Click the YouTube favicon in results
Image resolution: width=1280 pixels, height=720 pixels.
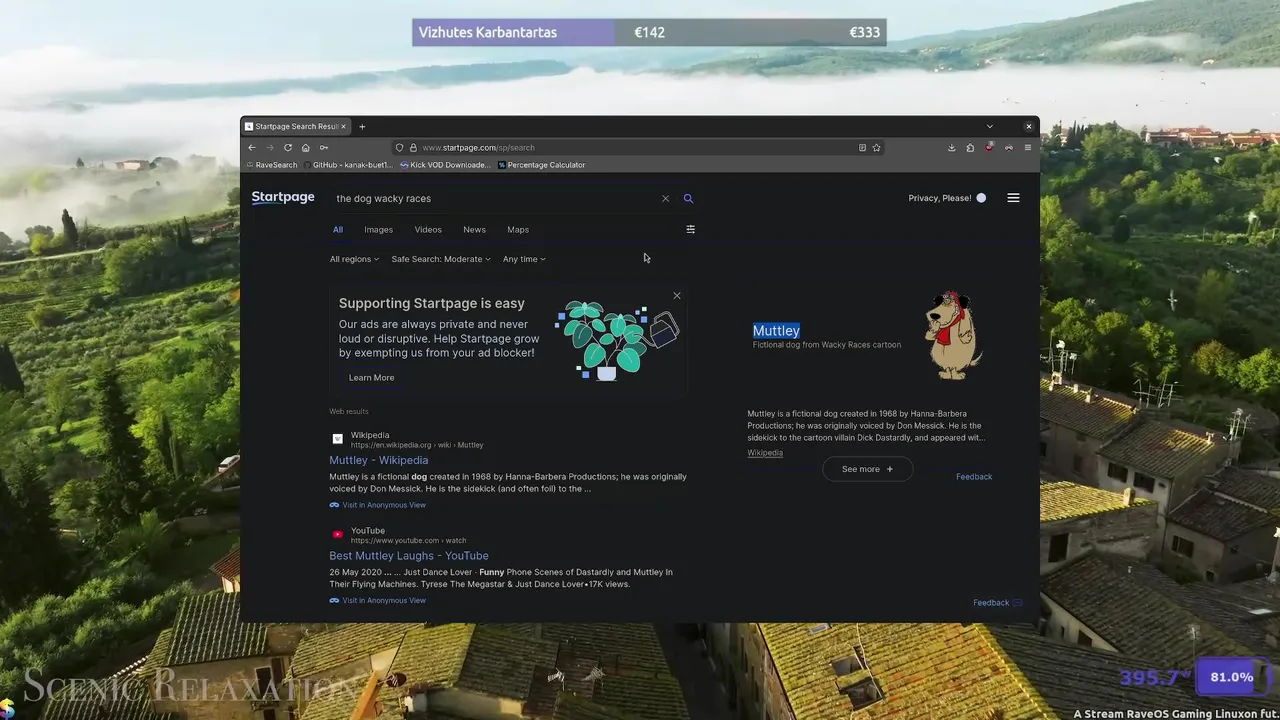(338, 534)
